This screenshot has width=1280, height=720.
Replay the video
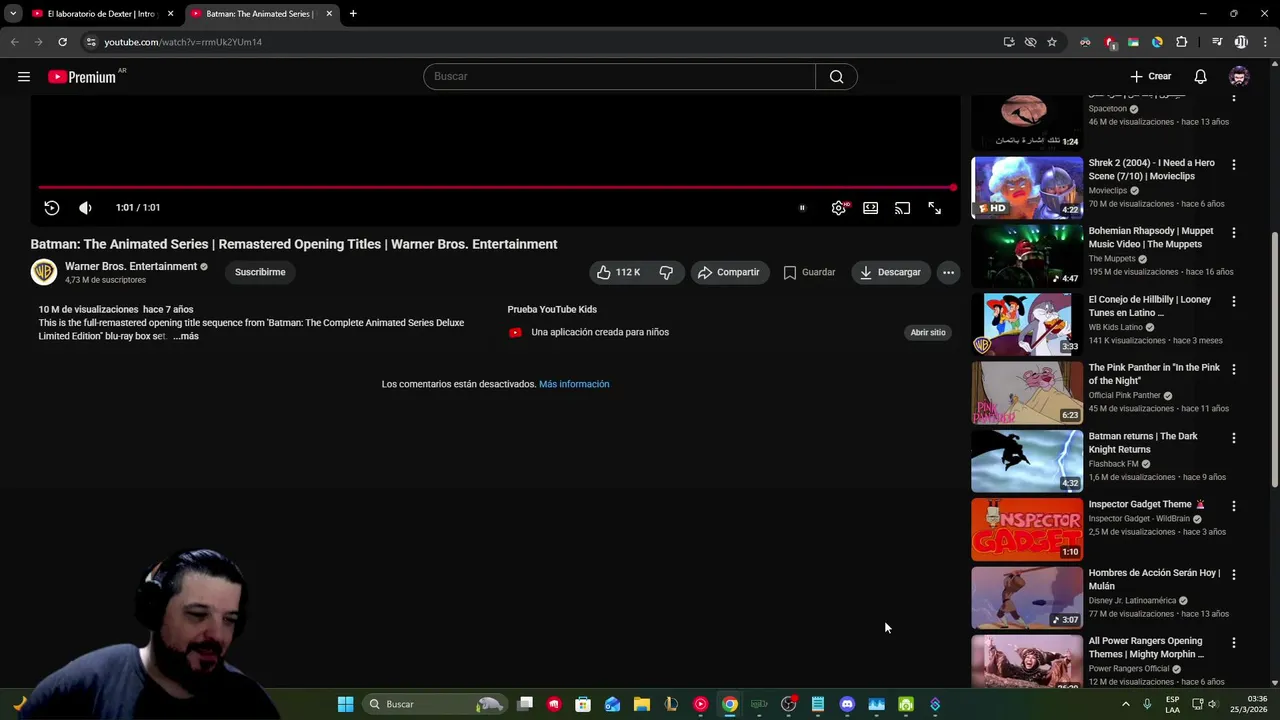tap(52, 208)
